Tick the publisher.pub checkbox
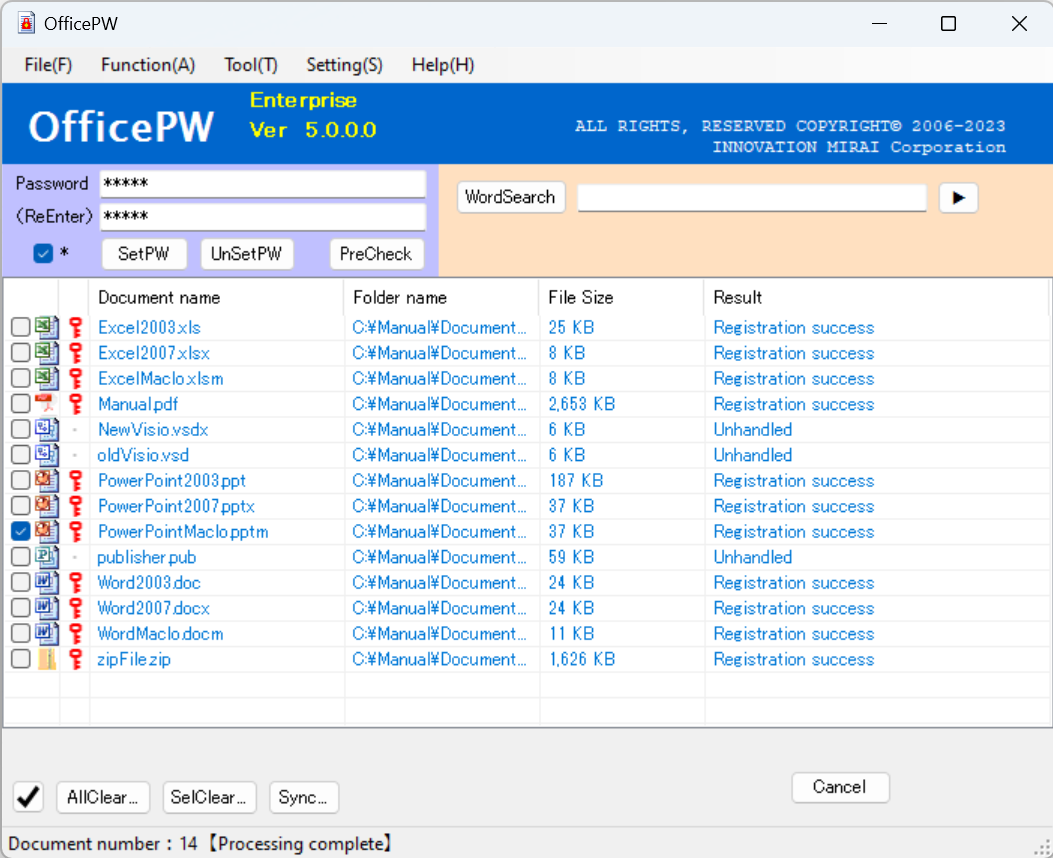Image resolution: width=1053 pixels, height=858 pixels. 21,557
